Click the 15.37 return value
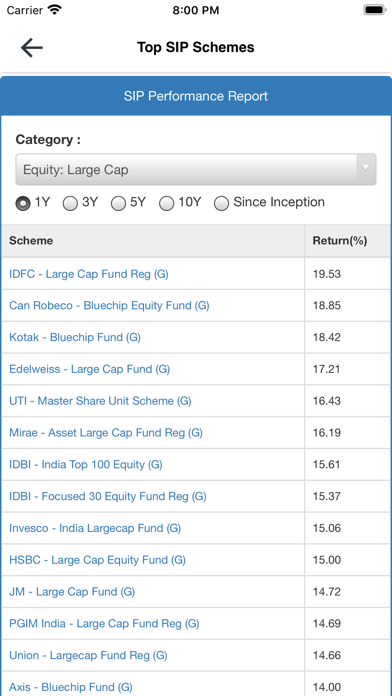The image size is (392, 696). [x=327, y=496]
